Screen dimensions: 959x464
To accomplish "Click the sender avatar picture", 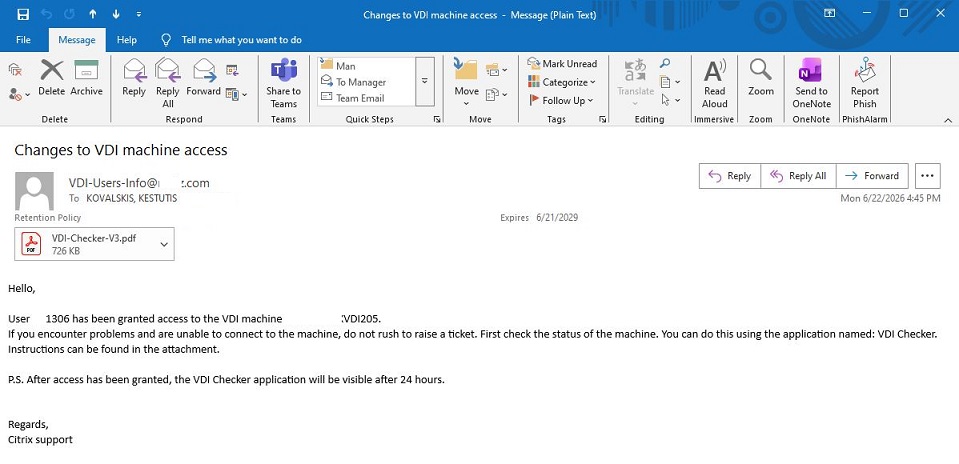I will point(35,191).
